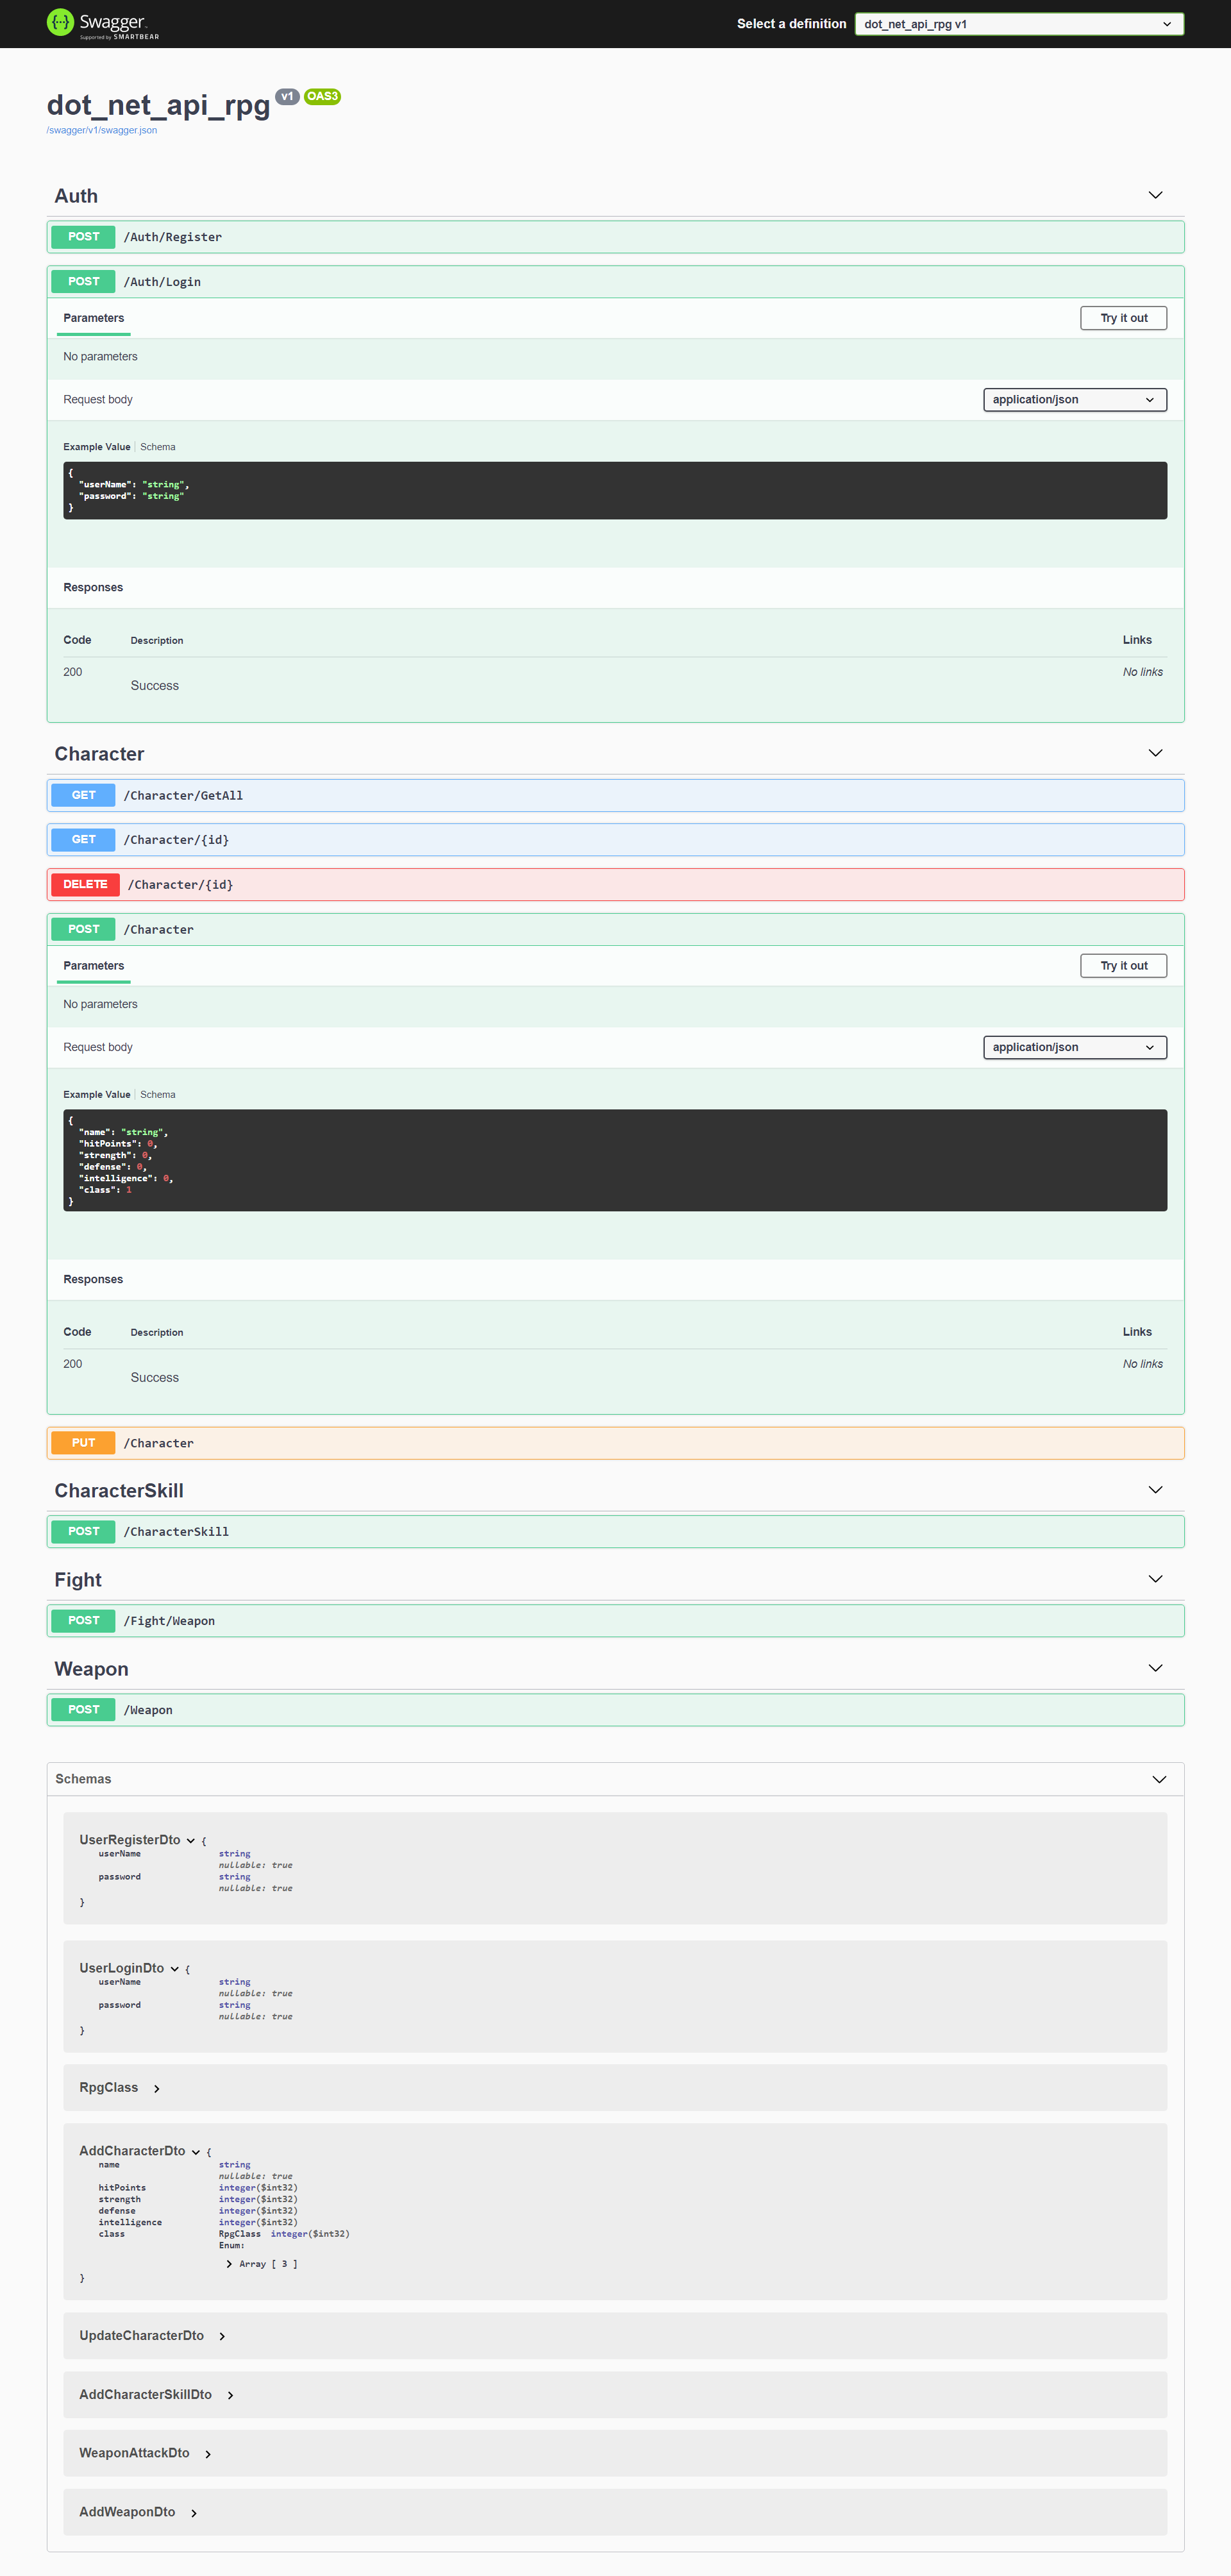Collapse the Schemas panel chevron

1159,1779
